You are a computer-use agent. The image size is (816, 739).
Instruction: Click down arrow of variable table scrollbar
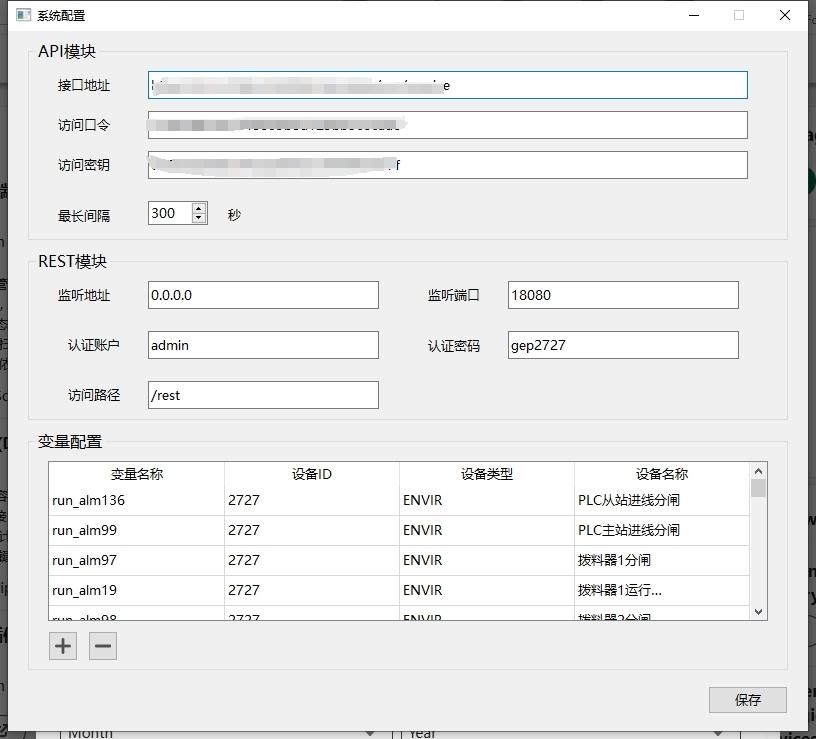(x=758, y=611)
